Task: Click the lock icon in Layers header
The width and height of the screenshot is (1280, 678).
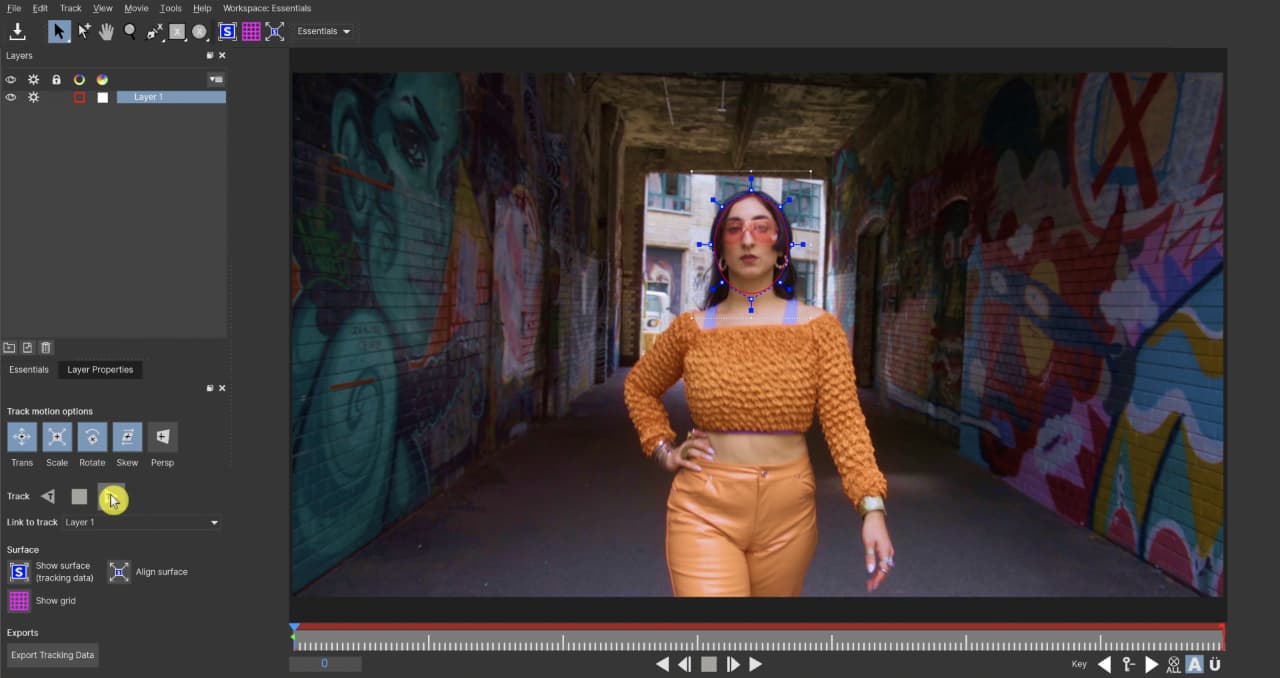Action: click(x=56, y=79)
